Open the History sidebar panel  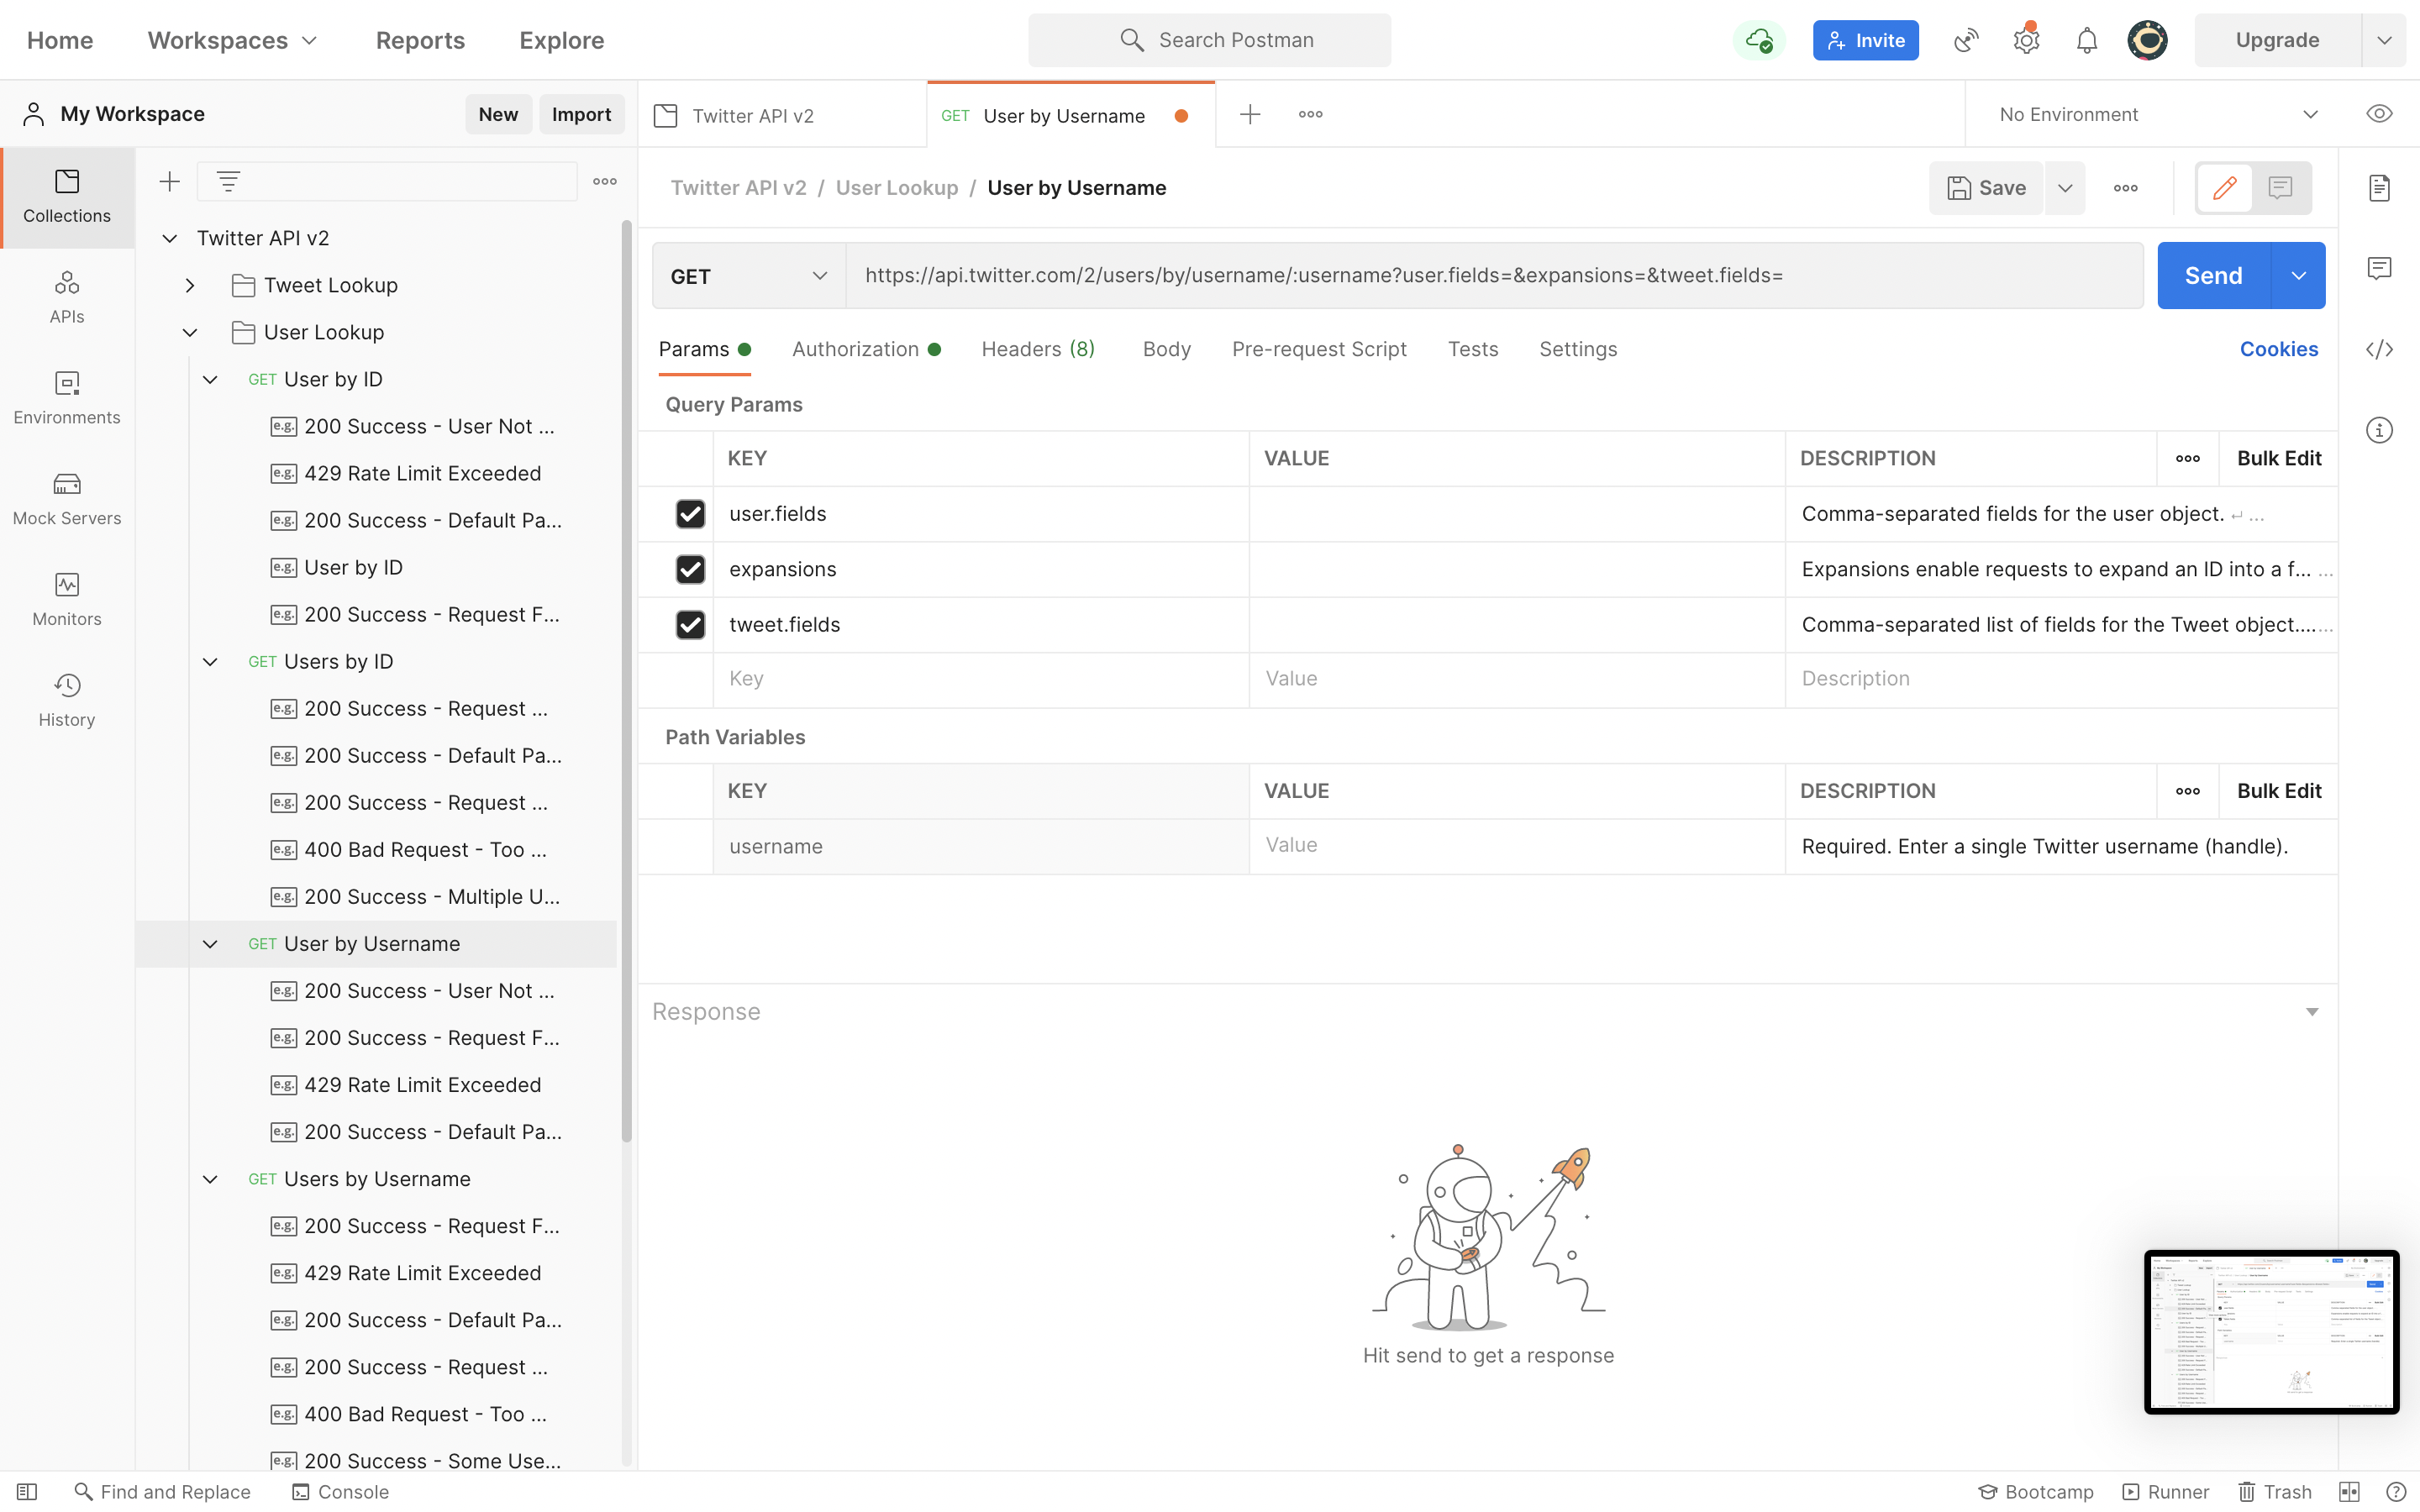(67, 699)
